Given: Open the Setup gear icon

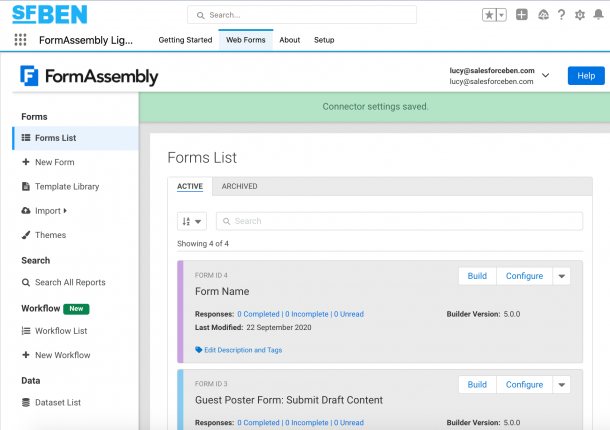Looking at the screenshot, I should click(580, 15).
